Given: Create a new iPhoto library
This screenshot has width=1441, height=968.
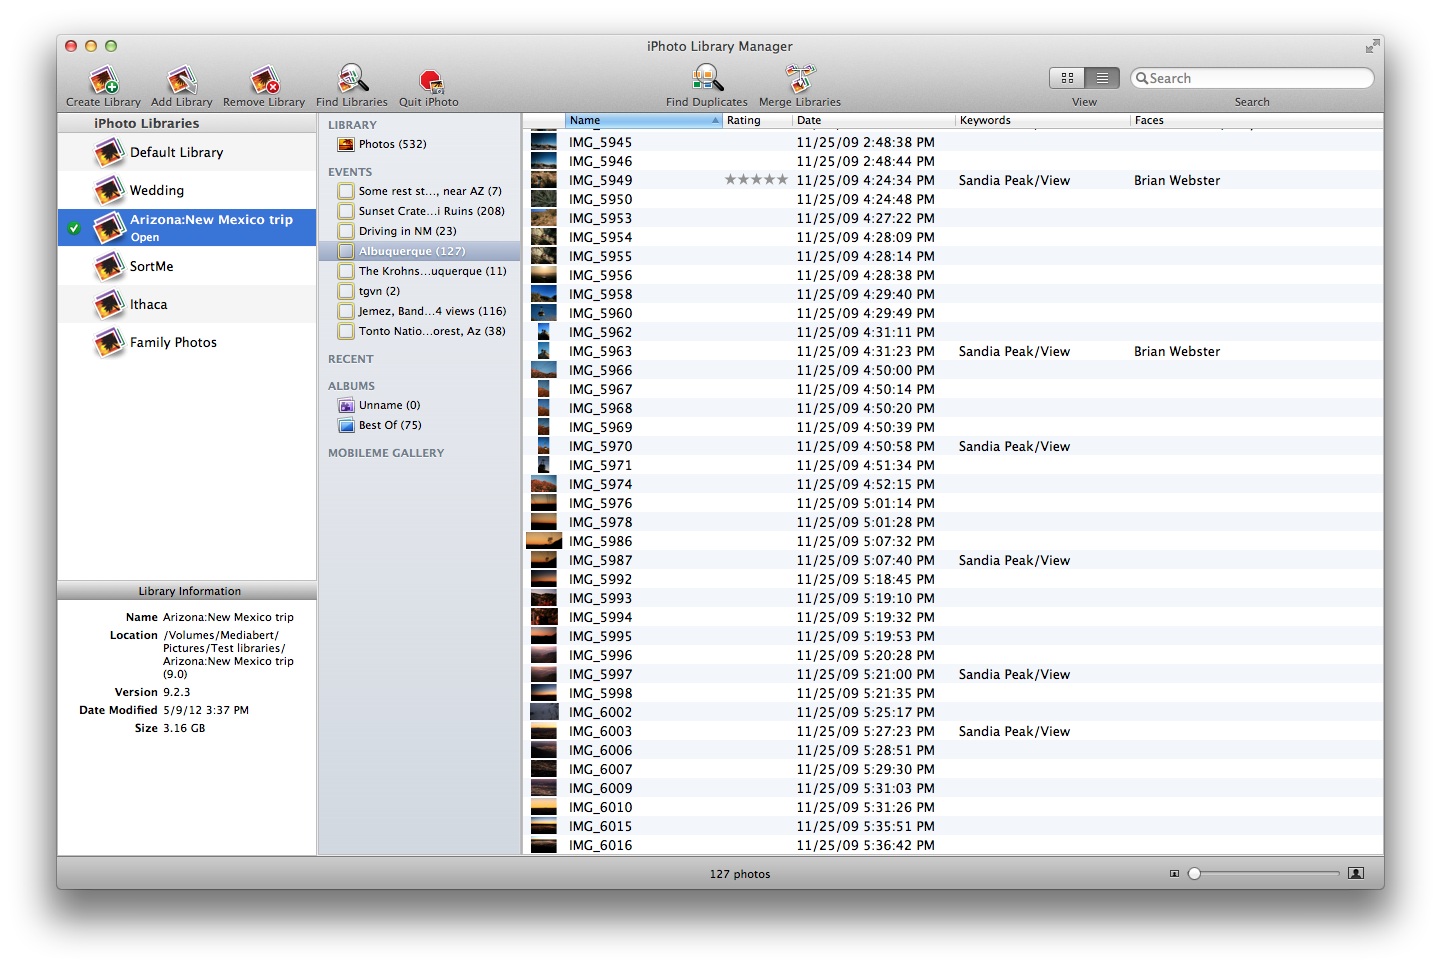Looking at the screenshot, I should coord(102,84).
